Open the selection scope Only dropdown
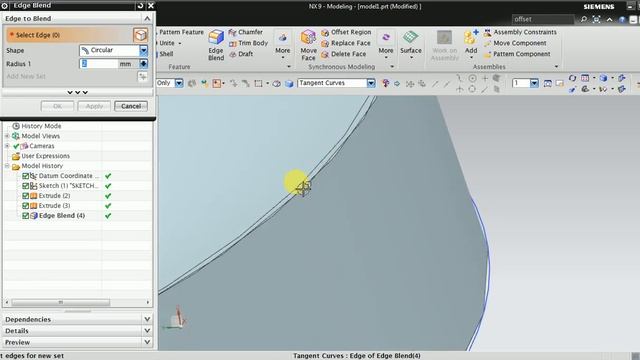Image resolution: width=640 pixels, height=360 pixels. click(179, 83)
